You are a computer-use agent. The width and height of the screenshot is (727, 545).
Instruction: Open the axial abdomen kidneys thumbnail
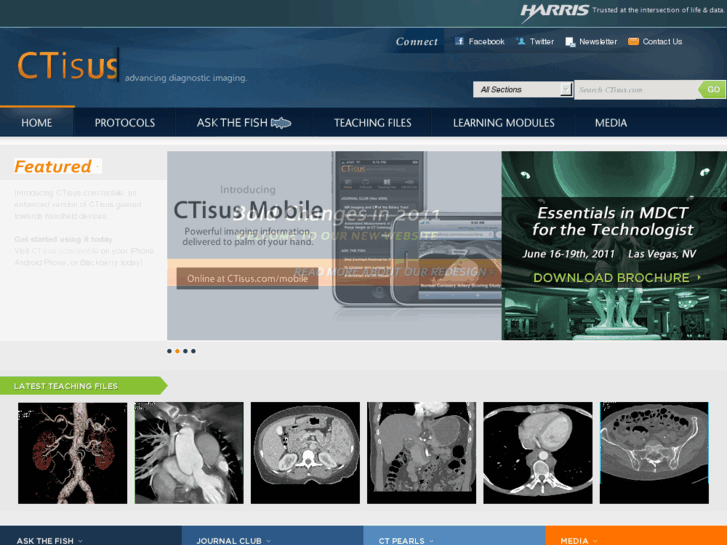[x=305, y=453]
